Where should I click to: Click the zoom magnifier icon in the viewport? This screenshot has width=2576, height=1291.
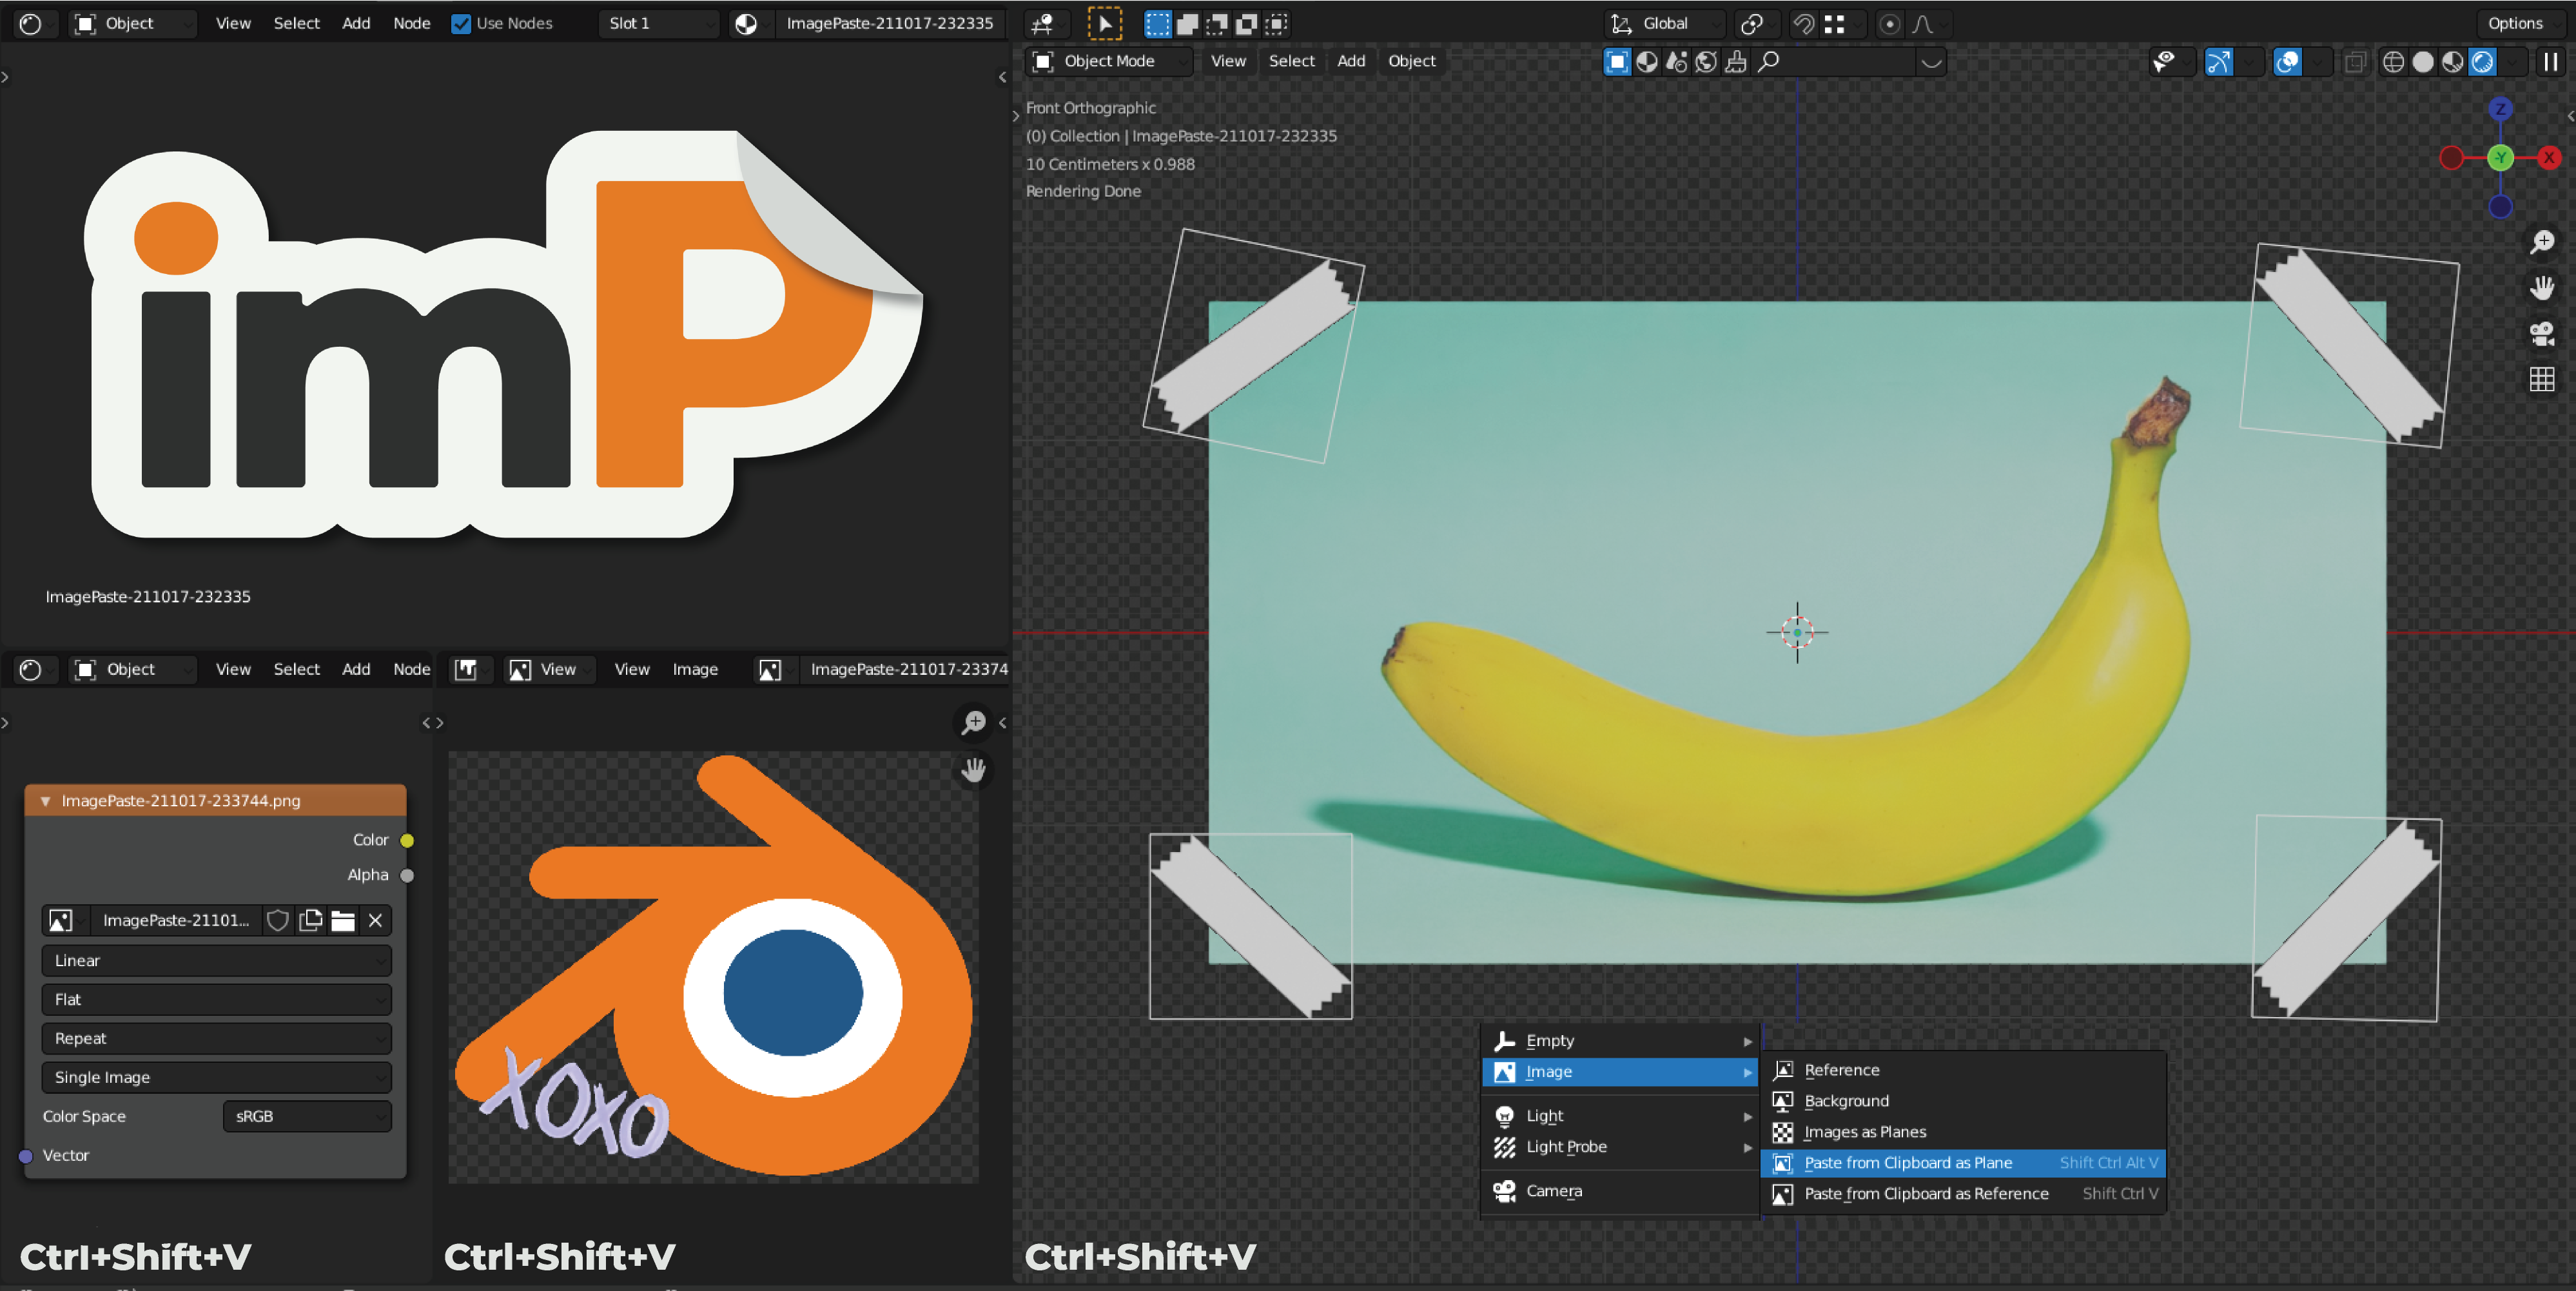click(x=2541, y=242)
